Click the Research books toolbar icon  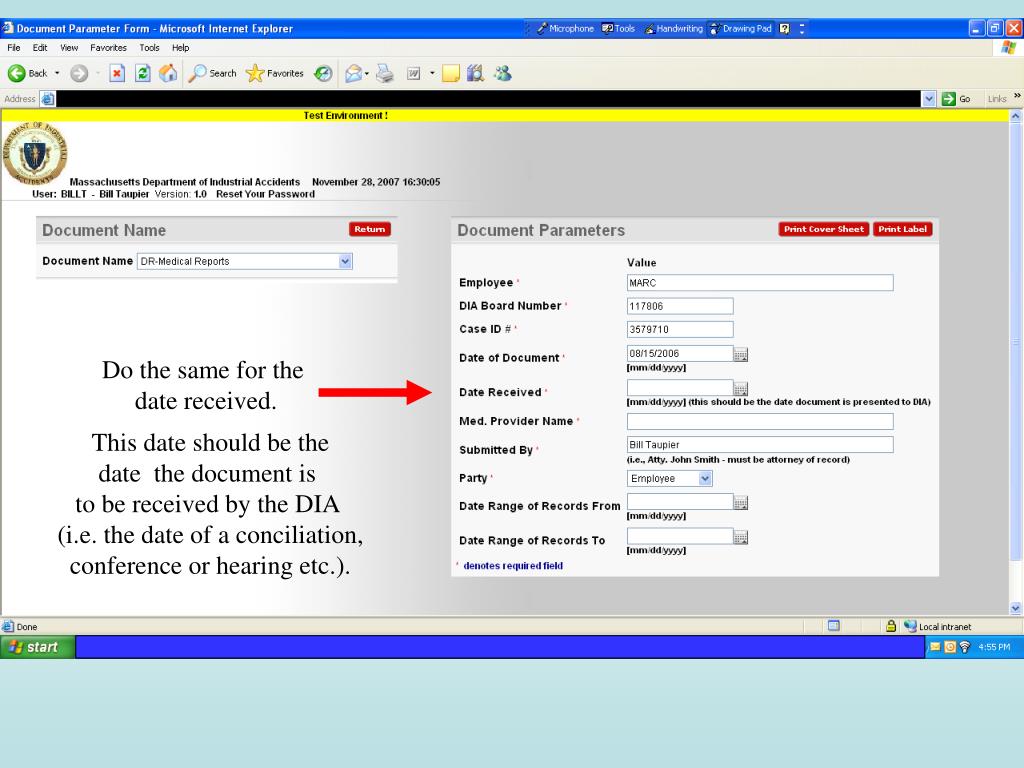475,73
